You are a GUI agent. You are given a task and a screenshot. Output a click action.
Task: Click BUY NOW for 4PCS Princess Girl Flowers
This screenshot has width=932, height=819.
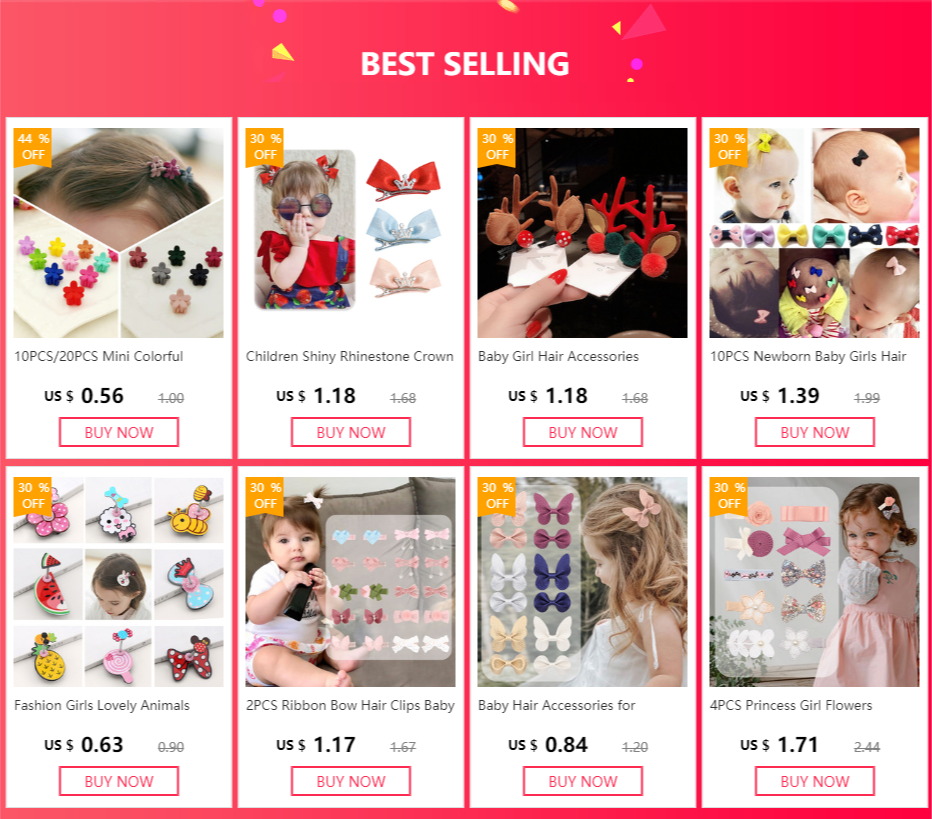815,781
